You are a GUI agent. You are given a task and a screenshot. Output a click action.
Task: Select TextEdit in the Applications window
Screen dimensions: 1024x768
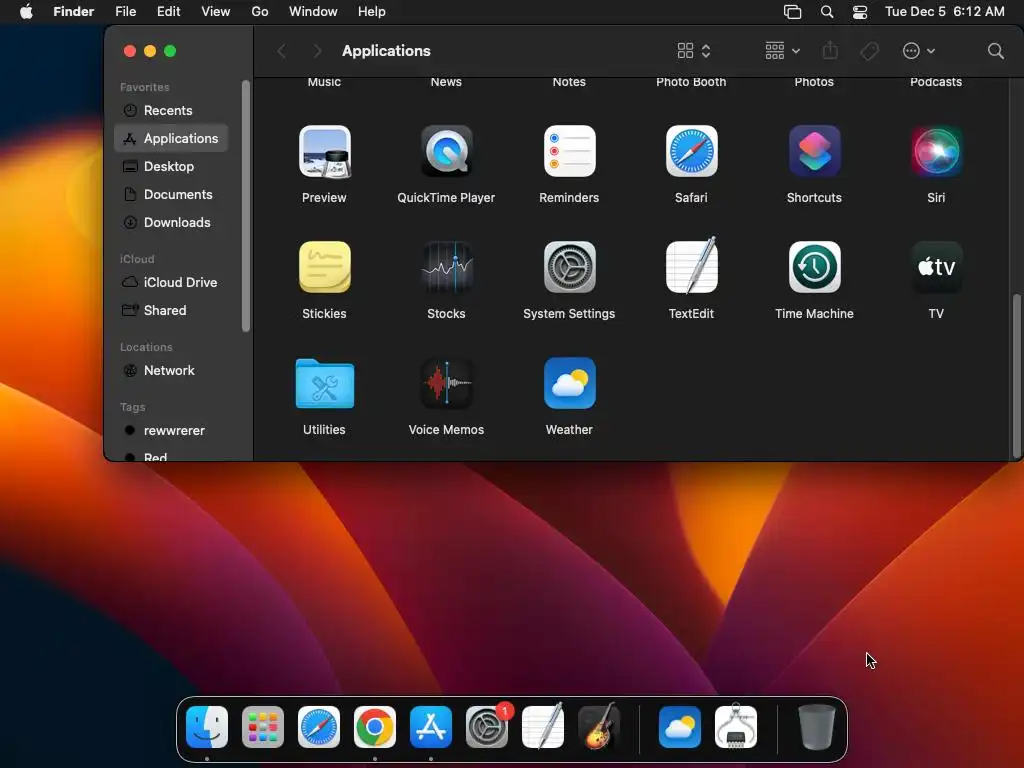[692, 266]
